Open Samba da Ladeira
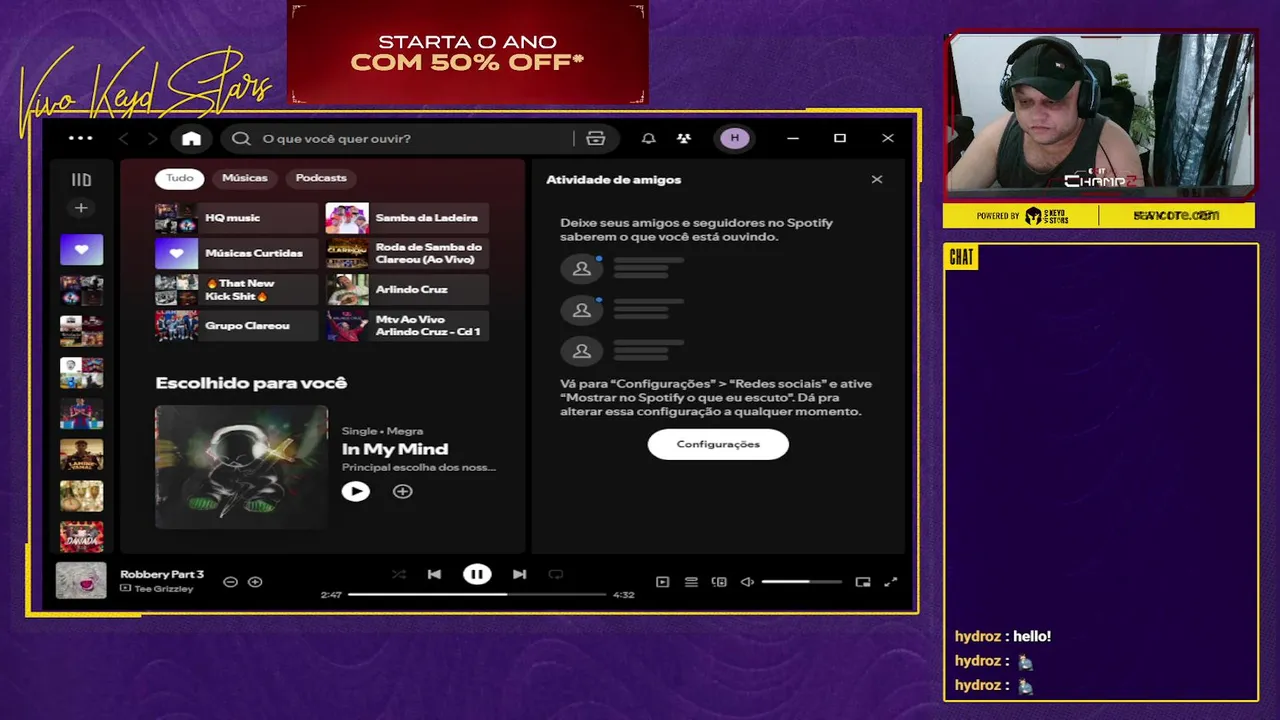The width and height of the screenshot is (1280, 720). click(x=407, y=218)
